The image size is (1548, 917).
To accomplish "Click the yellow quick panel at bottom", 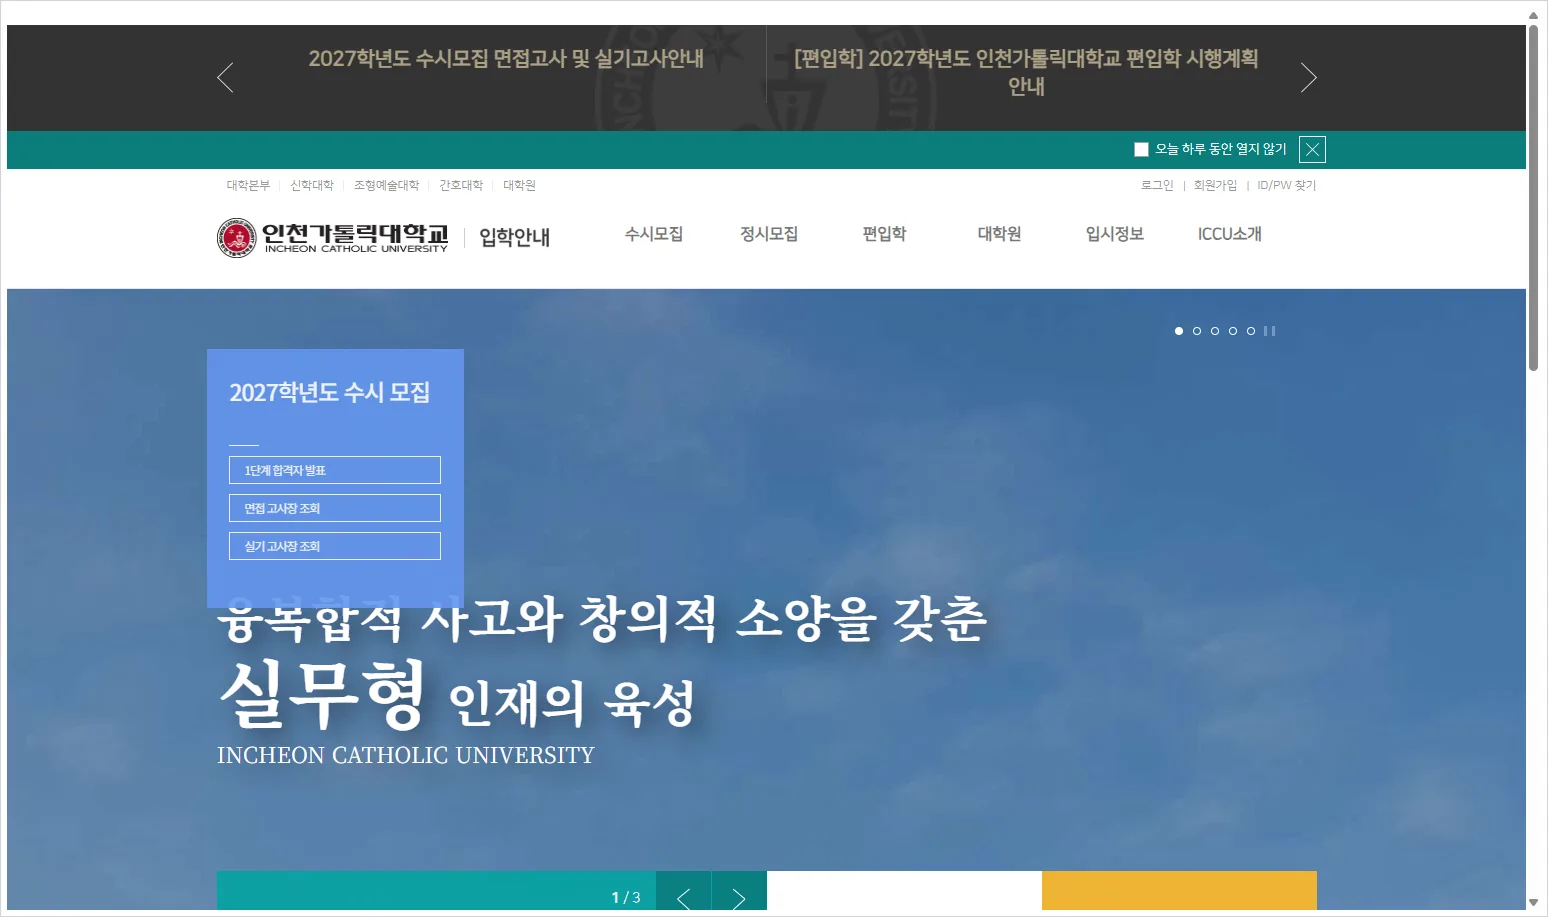I will point(1179,891).
